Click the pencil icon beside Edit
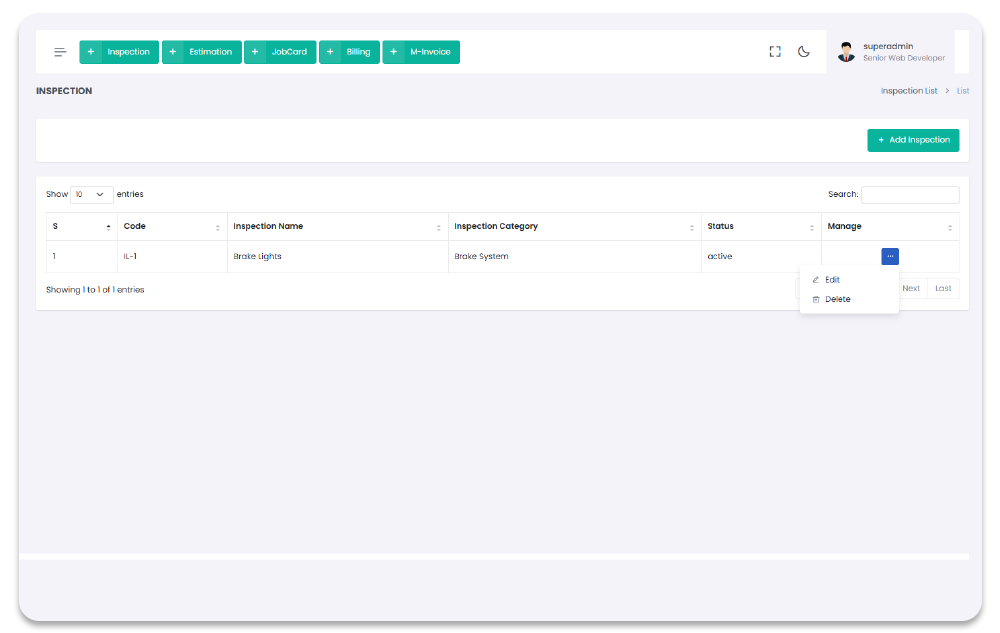1000x633 pixels. point(816,280)
